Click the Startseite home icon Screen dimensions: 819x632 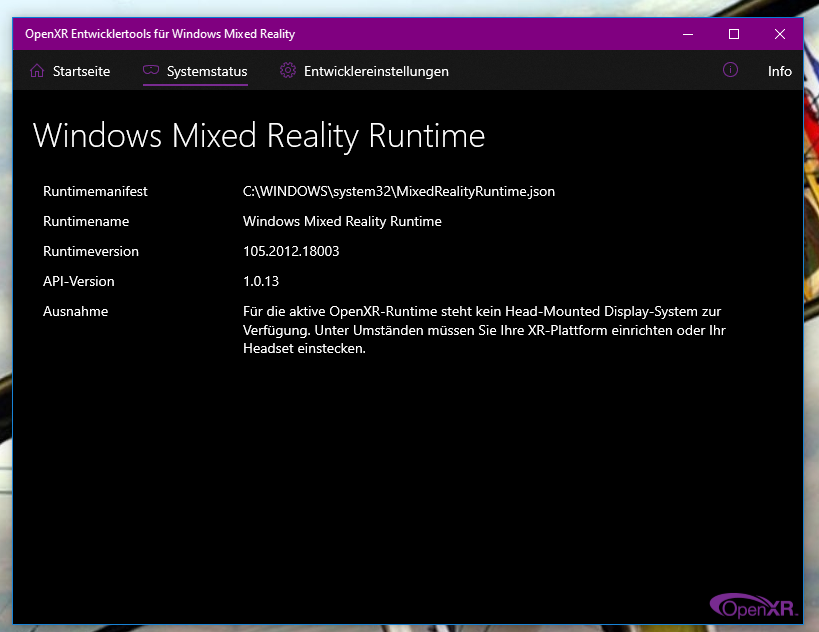click(37, 71)
